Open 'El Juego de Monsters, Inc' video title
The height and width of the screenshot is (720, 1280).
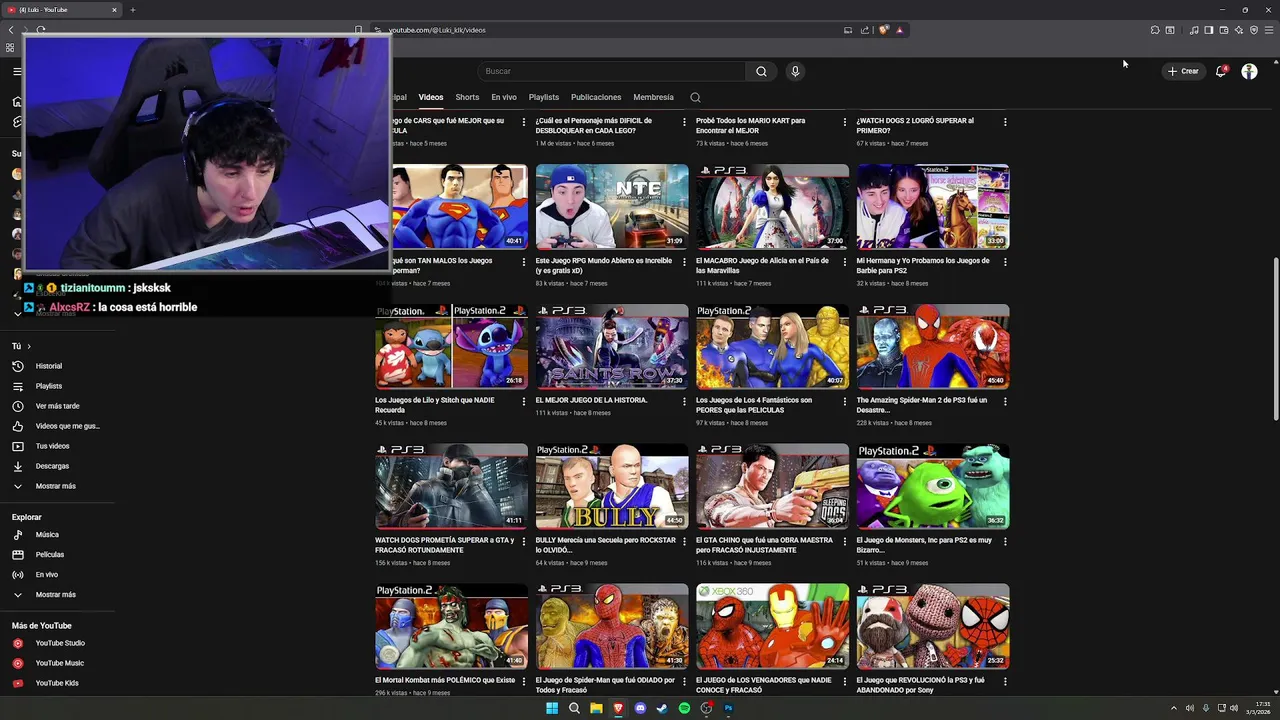(924, 545)
